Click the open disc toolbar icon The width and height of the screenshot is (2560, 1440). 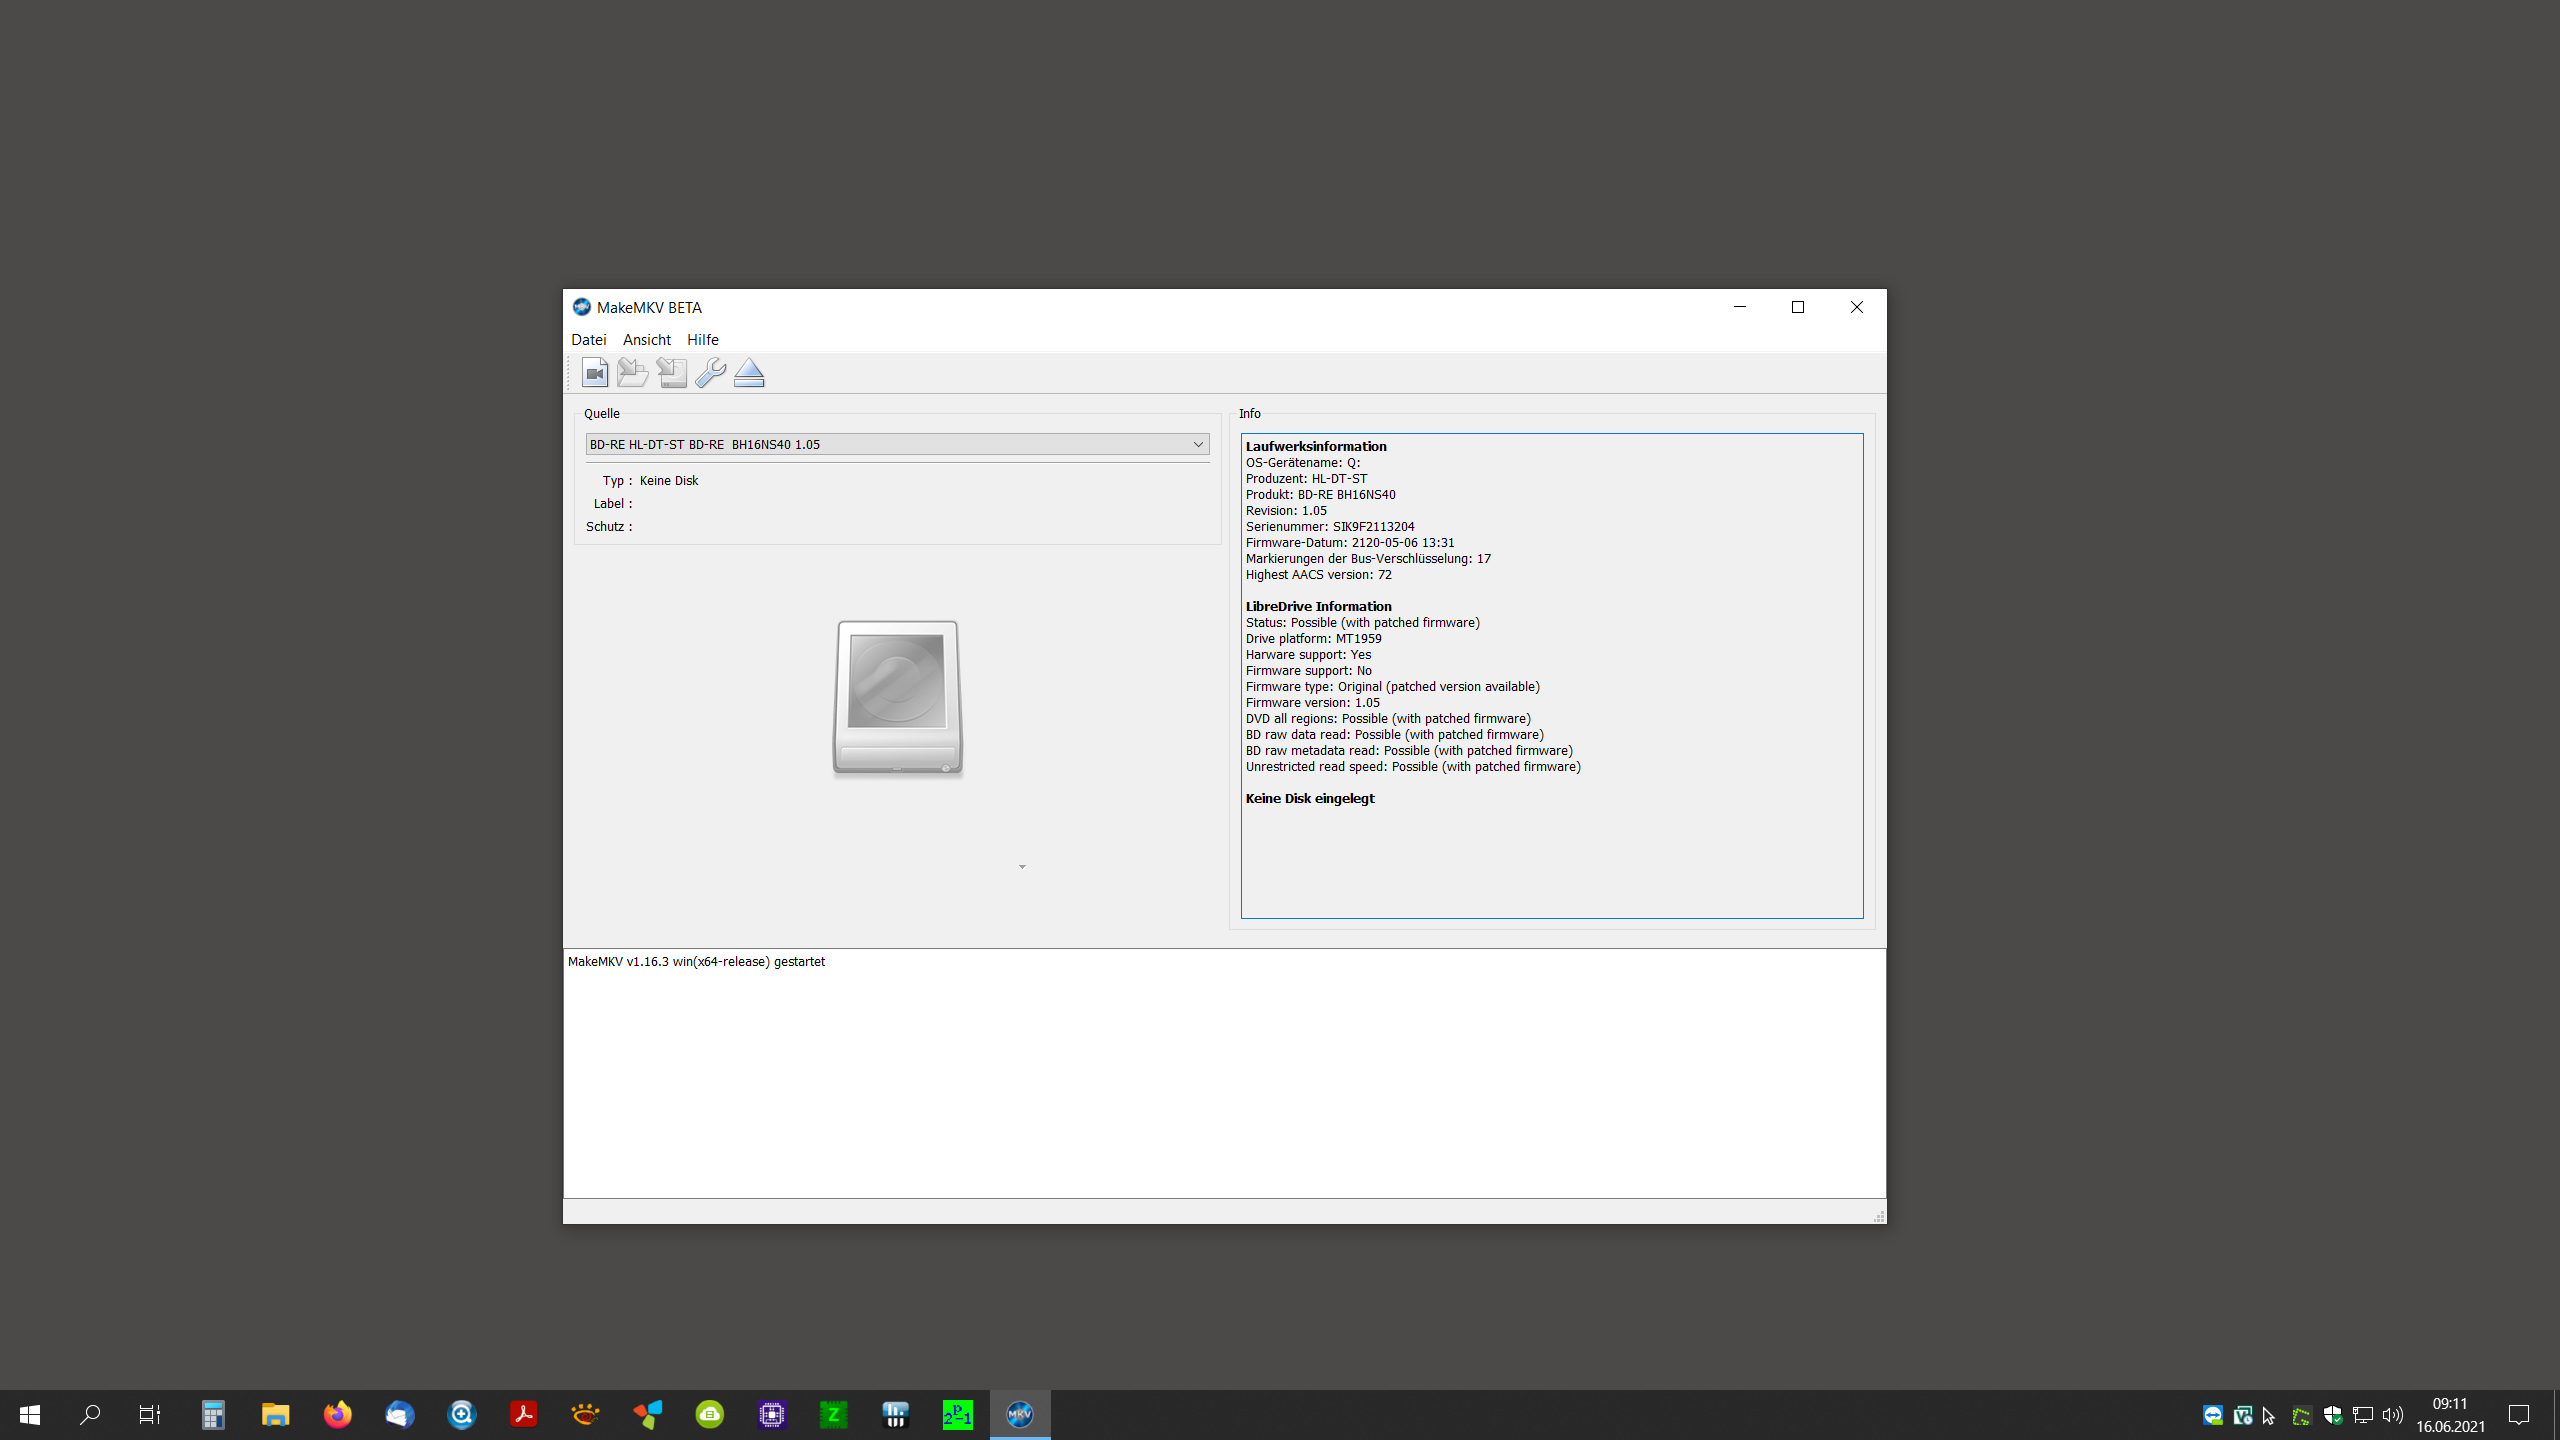[x=632, y=373]
